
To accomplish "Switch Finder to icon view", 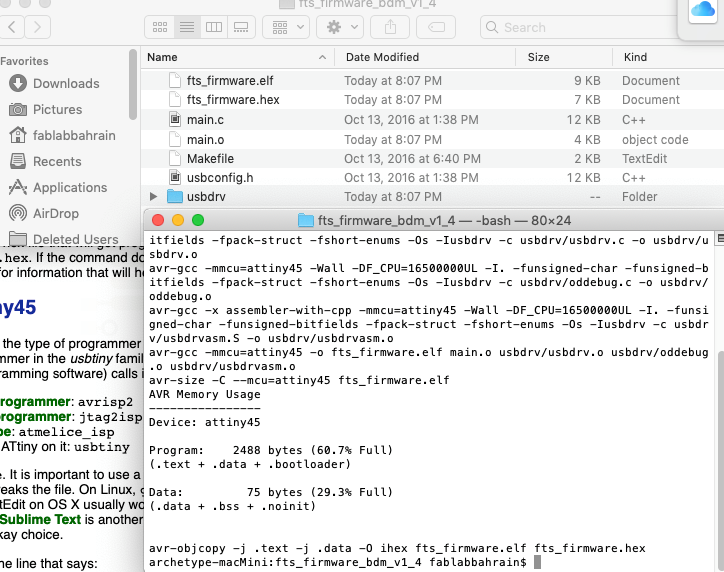I will (160, 27).
